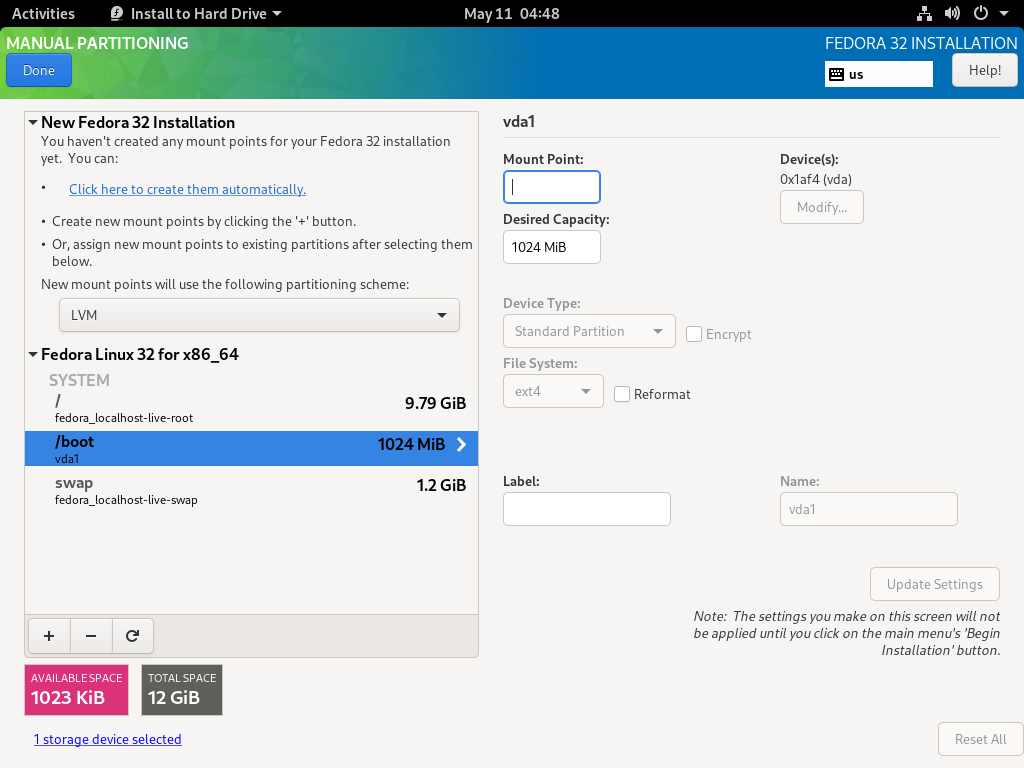Collapse the New Fedora 32 Installation section

[33, 122]
